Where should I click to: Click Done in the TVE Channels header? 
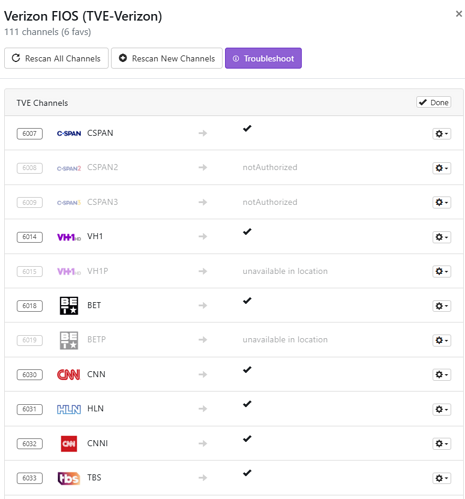[x=434, y=102]
